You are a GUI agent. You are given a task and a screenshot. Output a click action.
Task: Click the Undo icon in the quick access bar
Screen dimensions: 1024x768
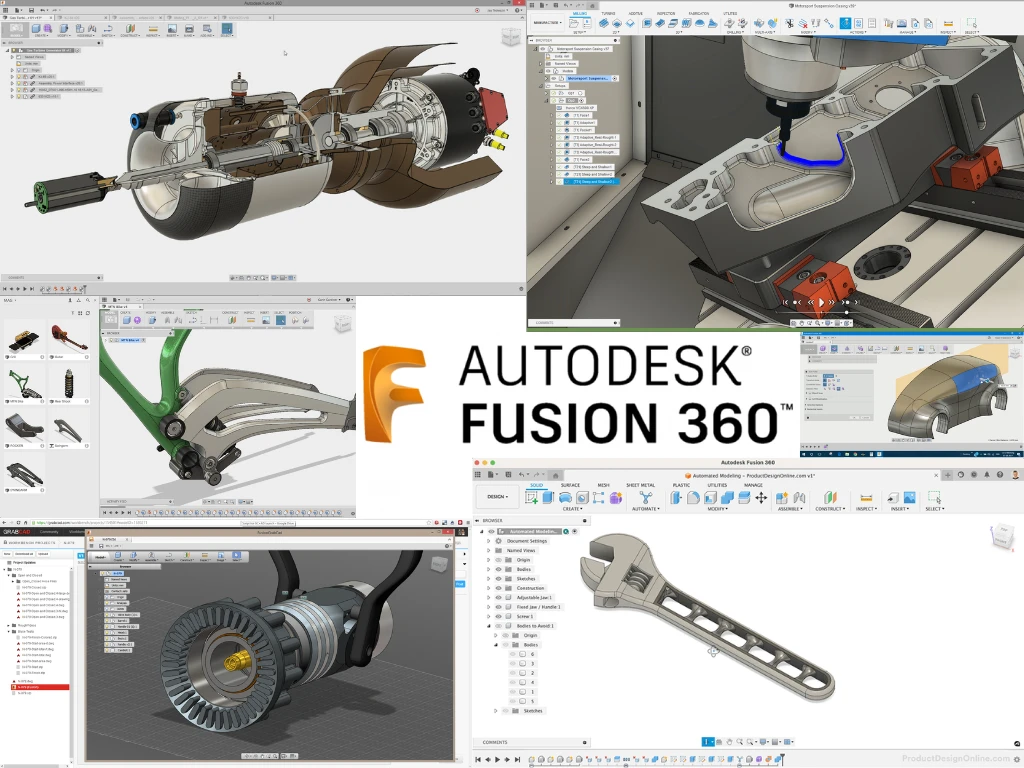523,473
